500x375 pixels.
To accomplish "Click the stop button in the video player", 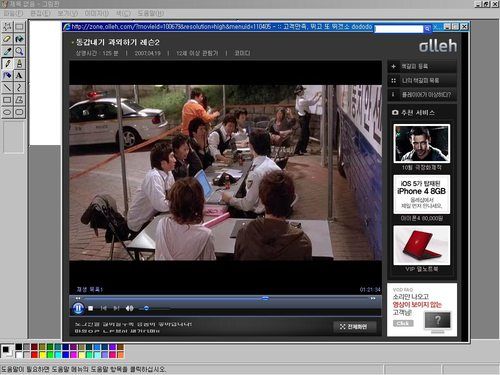I will (91, 308).
